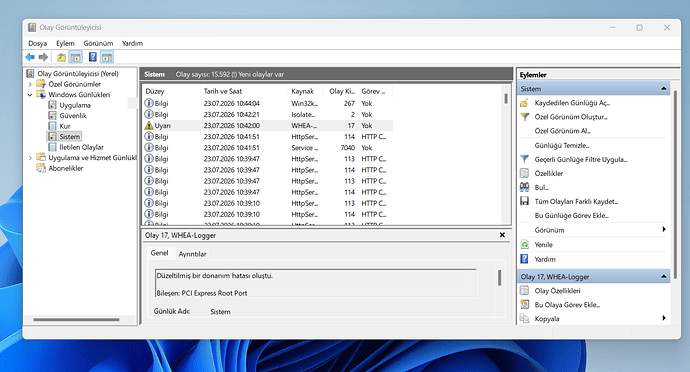Click the blue Help question-mark toolbar icon
Image resolution: width=690 pixels, height=372 pixels.
pos(92,57)
